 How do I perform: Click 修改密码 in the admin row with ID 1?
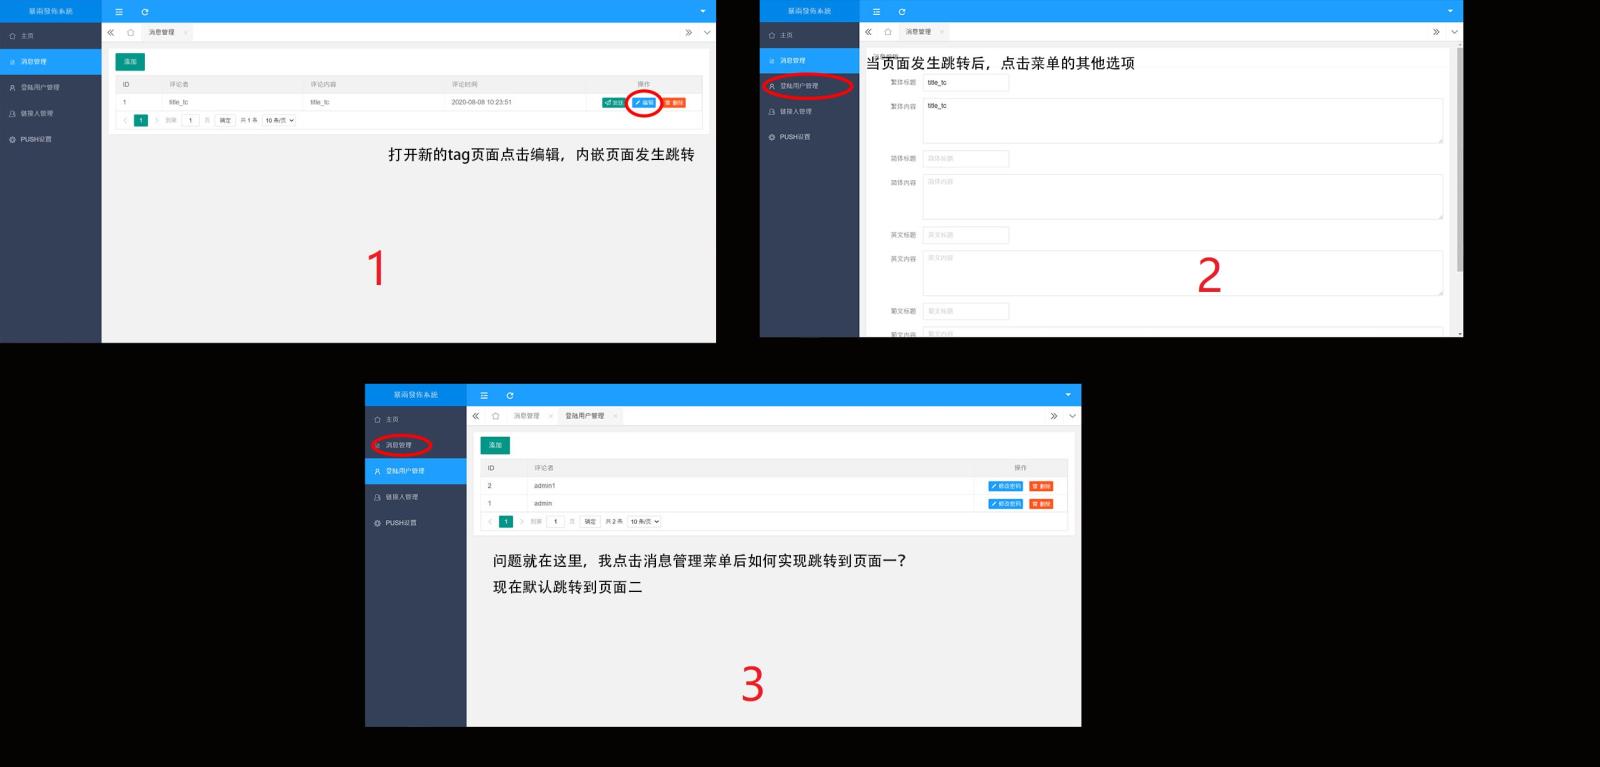point(1006,504)
